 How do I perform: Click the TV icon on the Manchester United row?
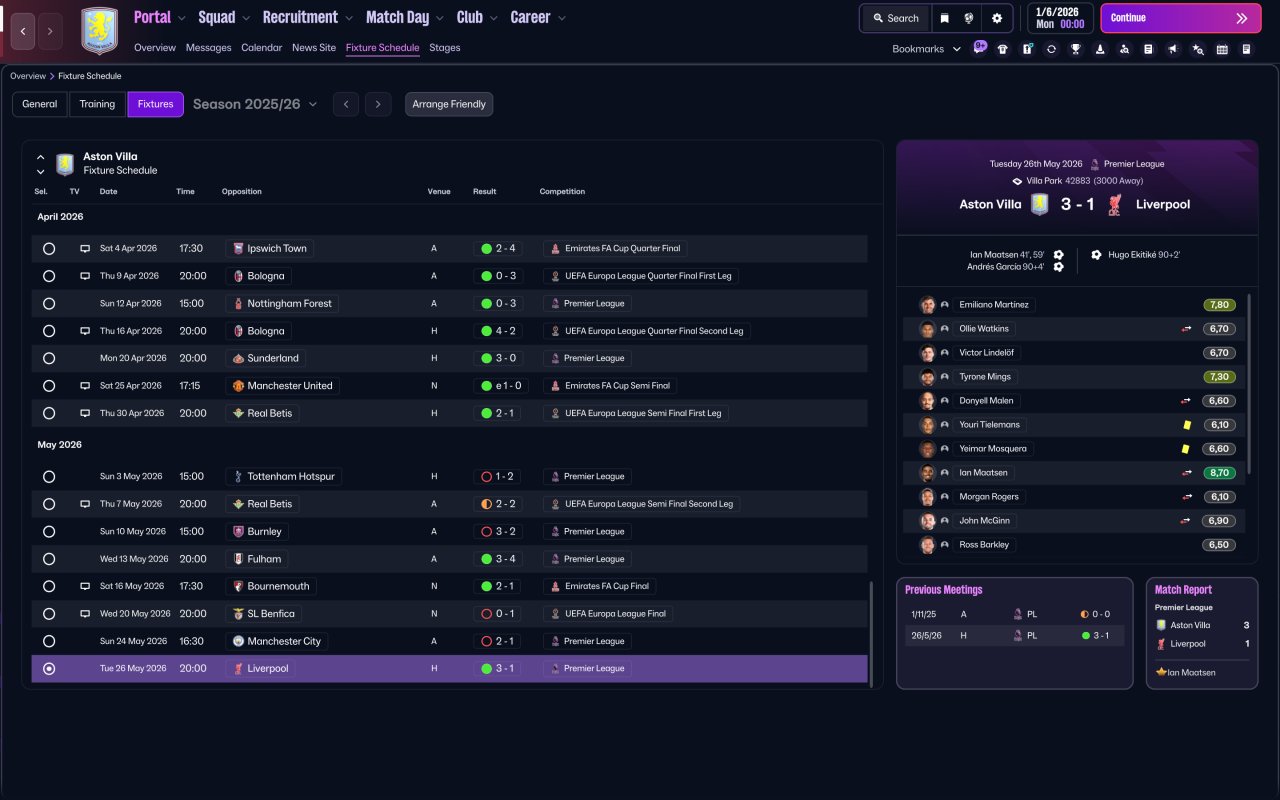[85, 386]
